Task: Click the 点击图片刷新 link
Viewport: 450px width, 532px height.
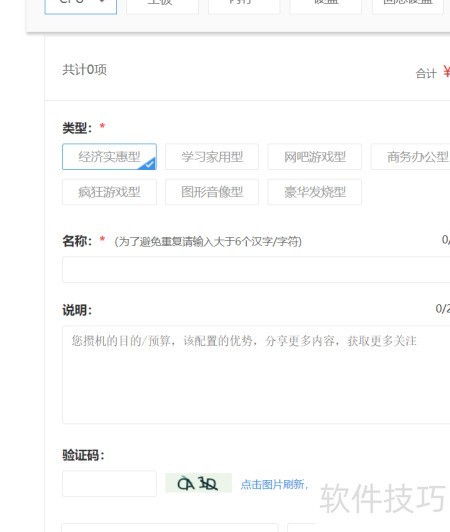Action: coord(274,484)
